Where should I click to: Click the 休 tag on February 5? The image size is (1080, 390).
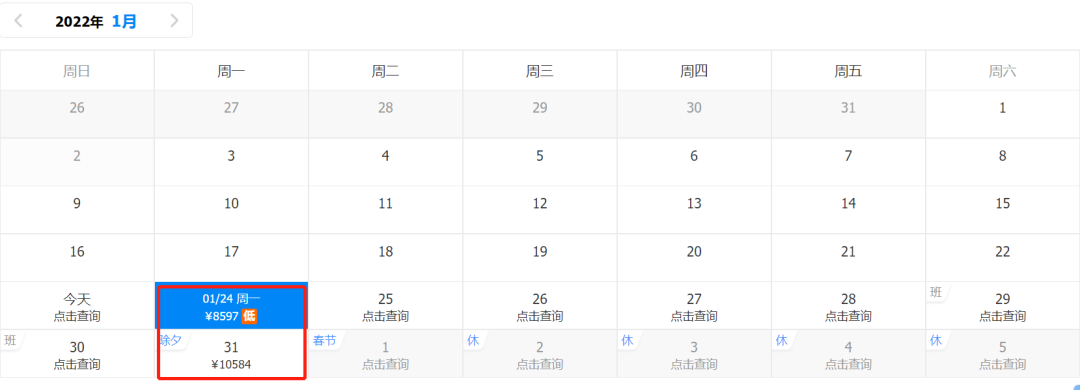(x=935, y=340)
